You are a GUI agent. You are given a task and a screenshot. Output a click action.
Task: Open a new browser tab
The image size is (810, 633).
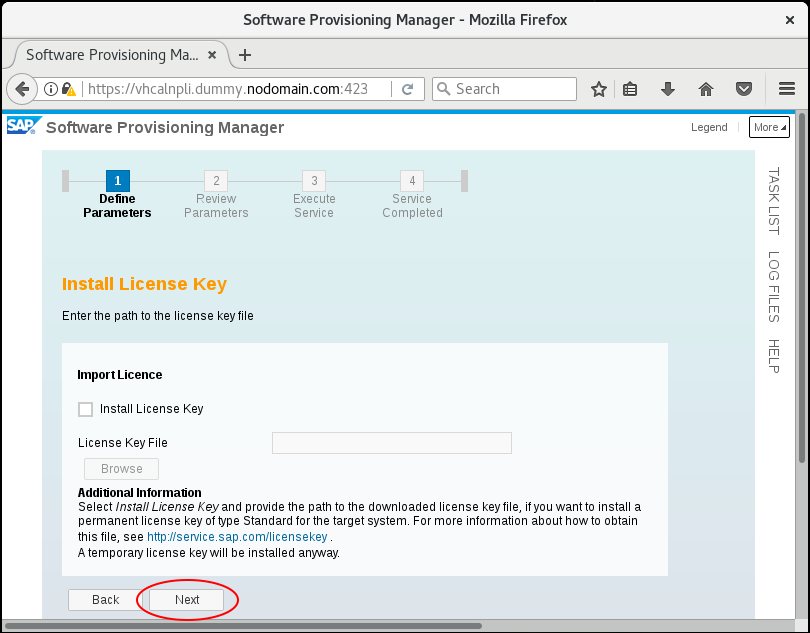tap(245, 55)
